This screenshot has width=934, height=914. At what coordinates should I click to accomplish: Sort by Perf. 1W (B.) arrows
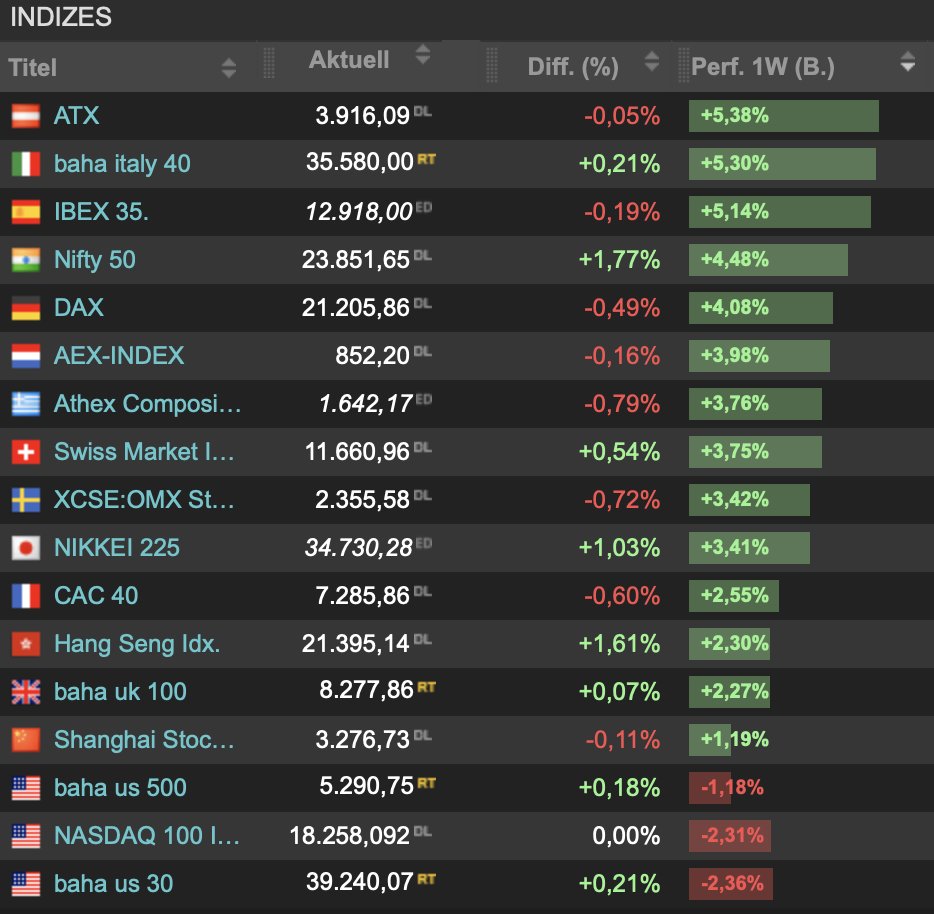pos(907,61)
